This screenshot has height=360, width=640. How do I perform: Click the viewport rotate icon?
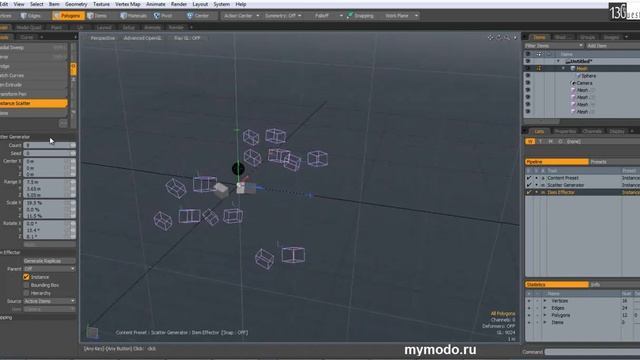click(x=499, y=38)
